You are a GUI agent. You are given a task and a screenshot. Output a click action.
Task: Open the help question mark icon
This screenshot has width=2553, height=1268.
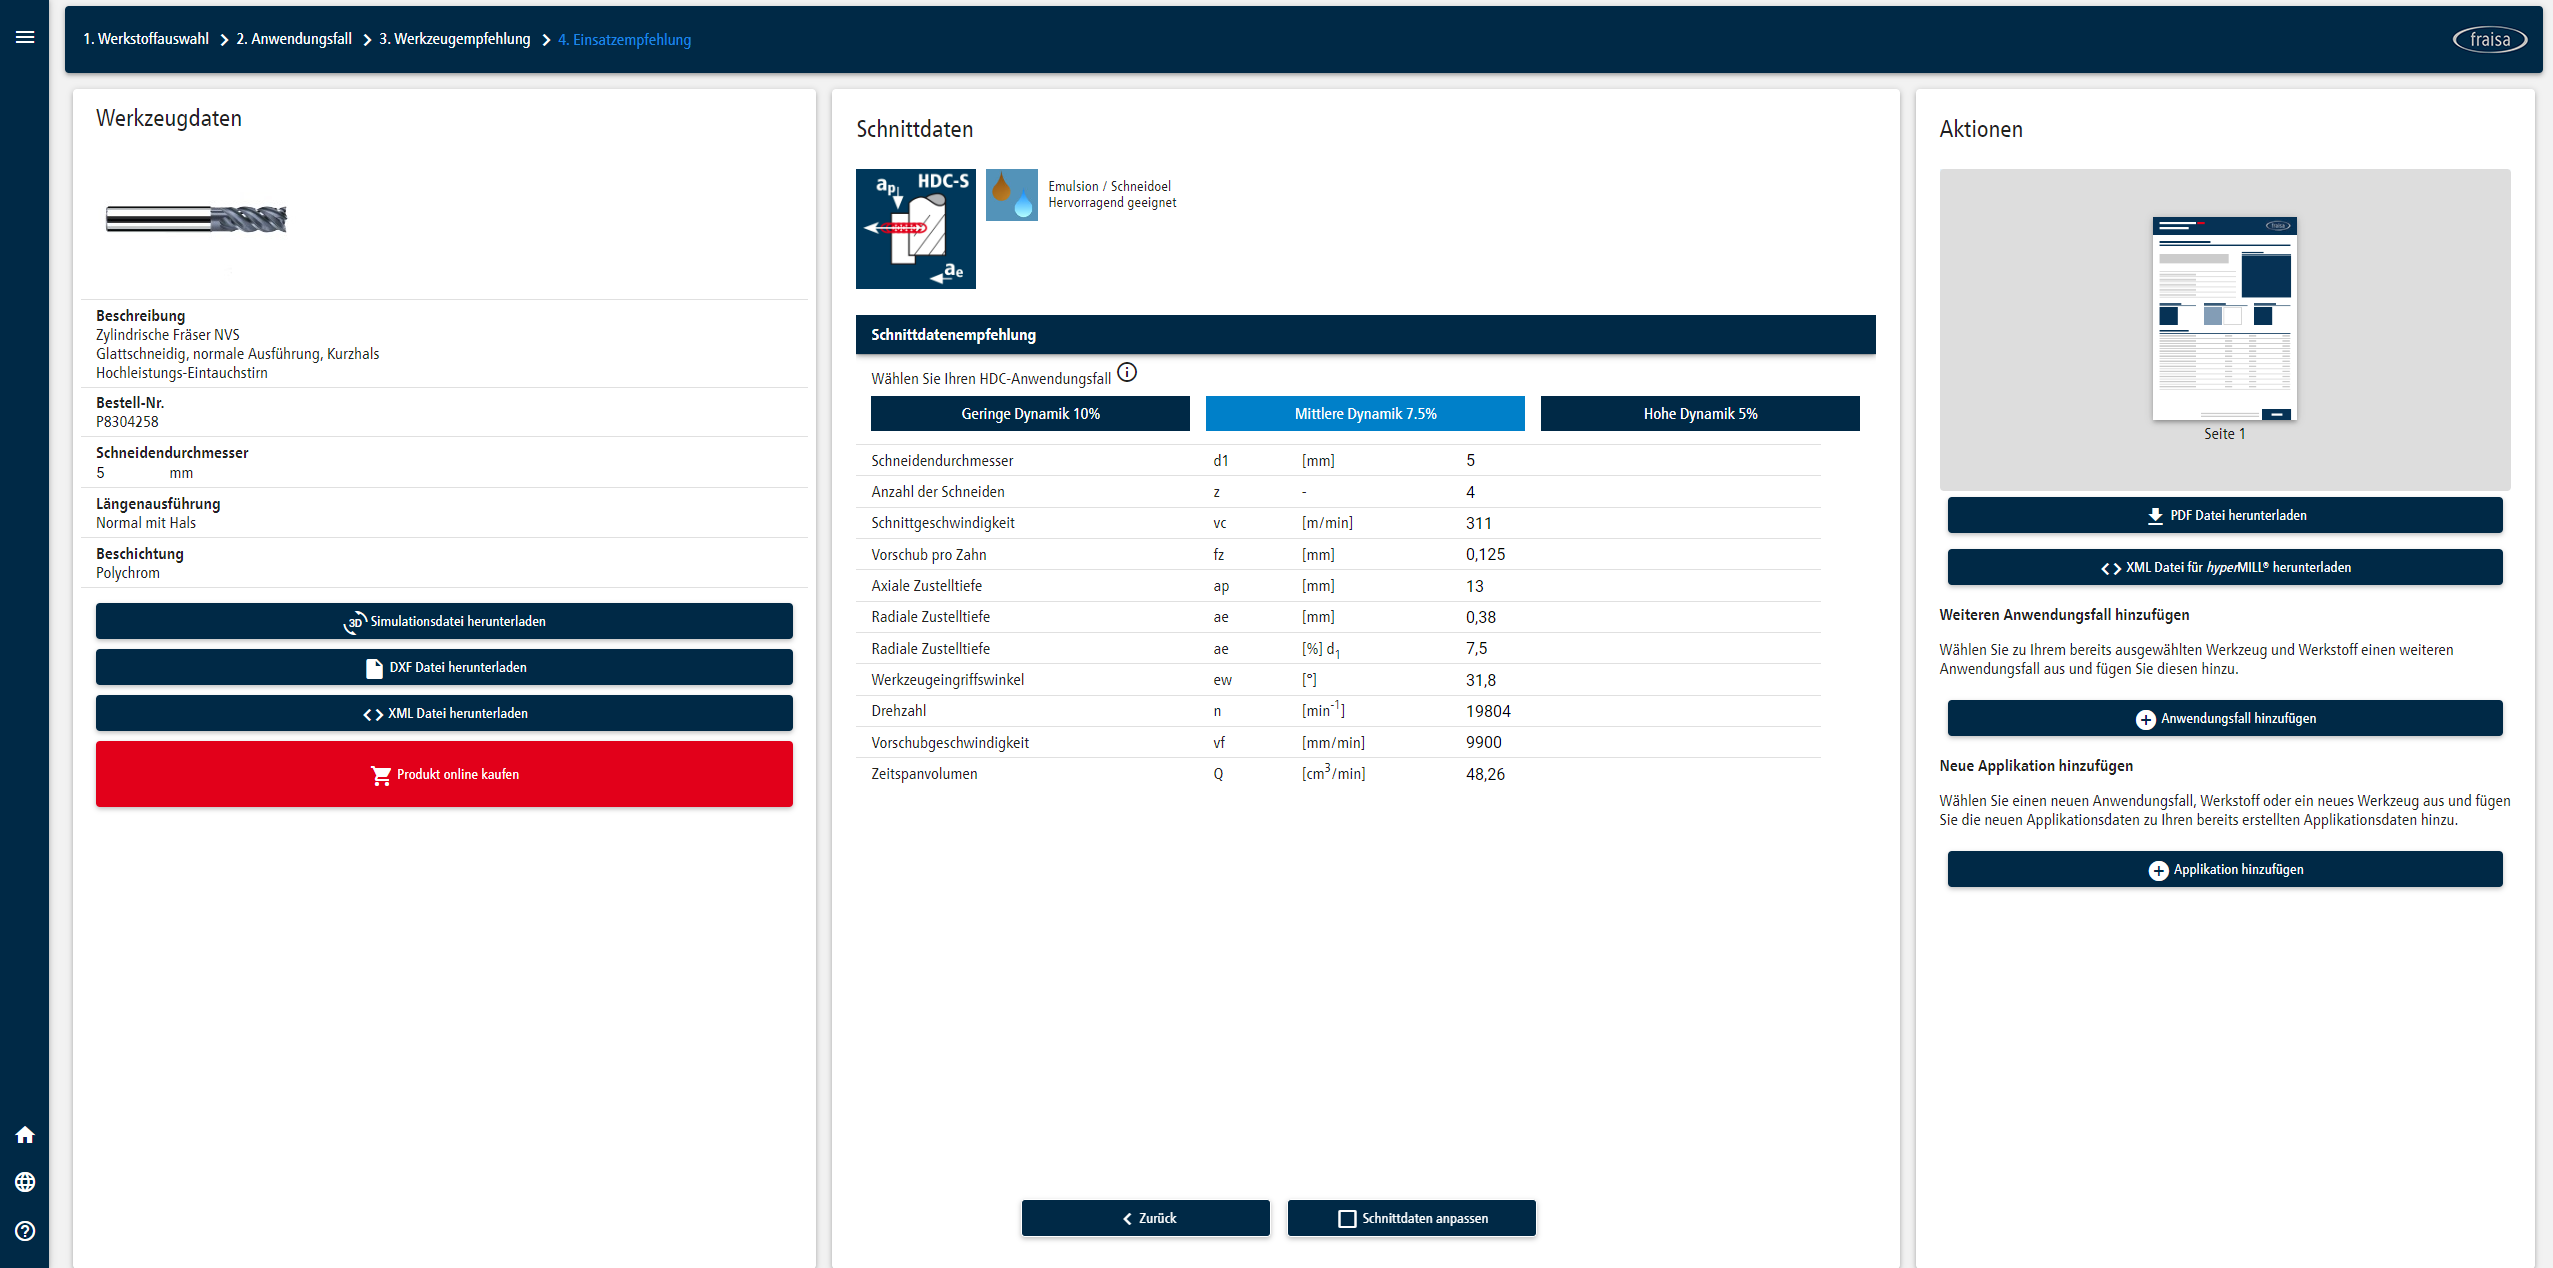[x=25, y=1231]
